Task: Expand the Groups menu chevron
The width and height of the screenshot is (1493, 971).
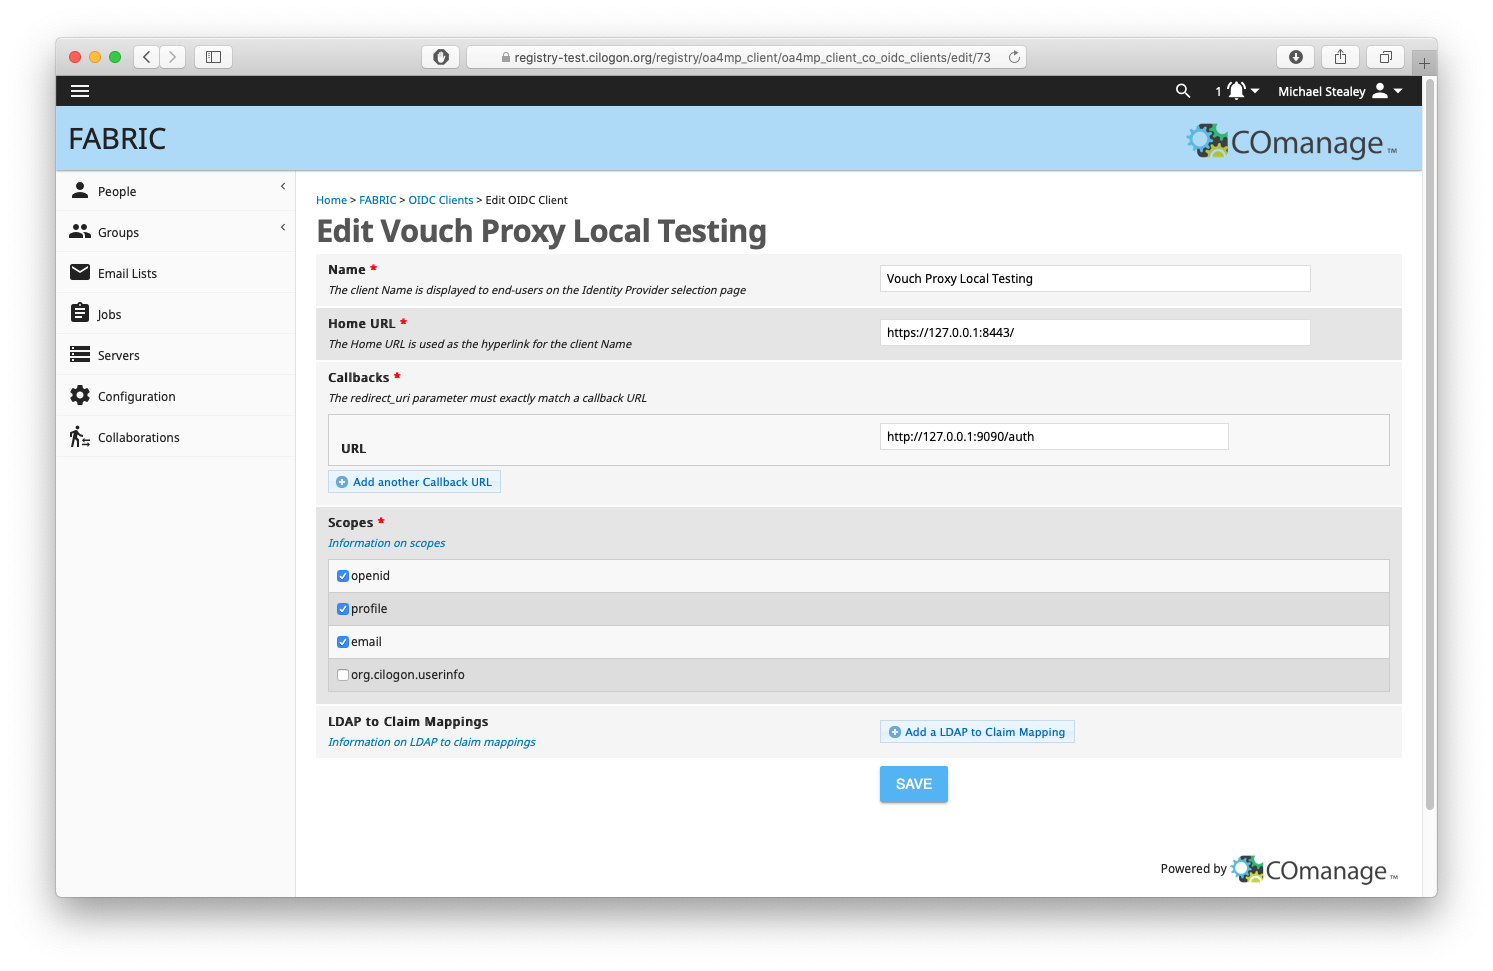Action: (x=283, y=227)
